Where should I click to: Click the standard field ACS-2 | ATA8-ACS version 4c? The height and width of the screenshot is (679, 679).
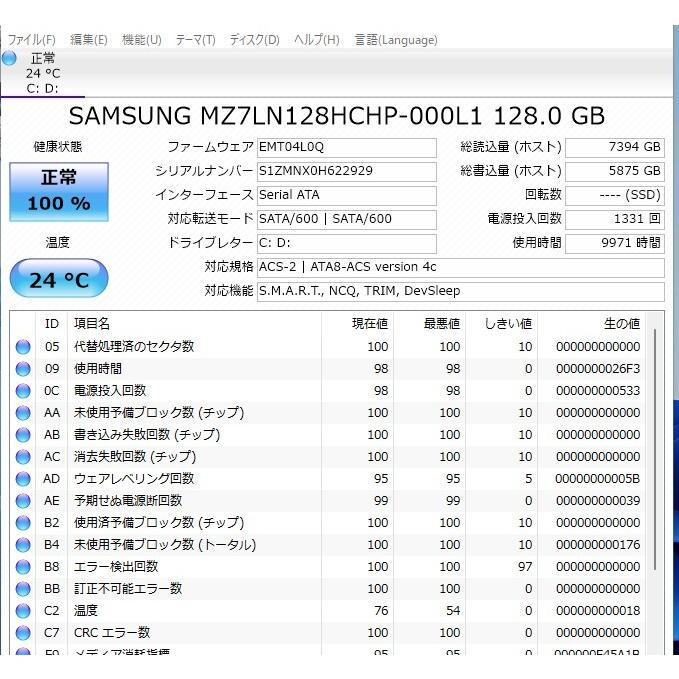coord(461,268)
